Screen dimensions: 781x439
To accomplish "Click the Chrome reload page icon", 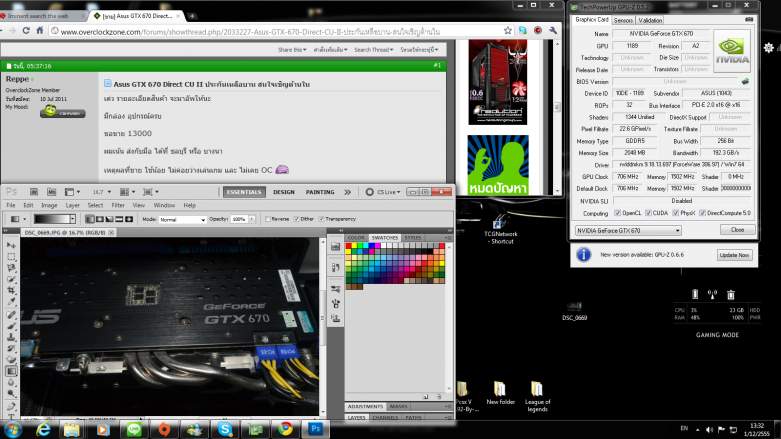I will point(26,31).
